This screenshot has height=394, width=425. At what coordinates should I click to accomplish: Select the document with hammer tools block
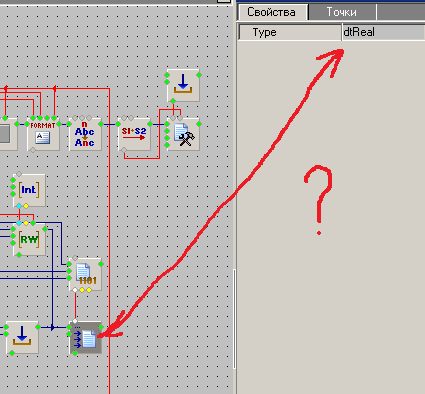pos(183,134)
